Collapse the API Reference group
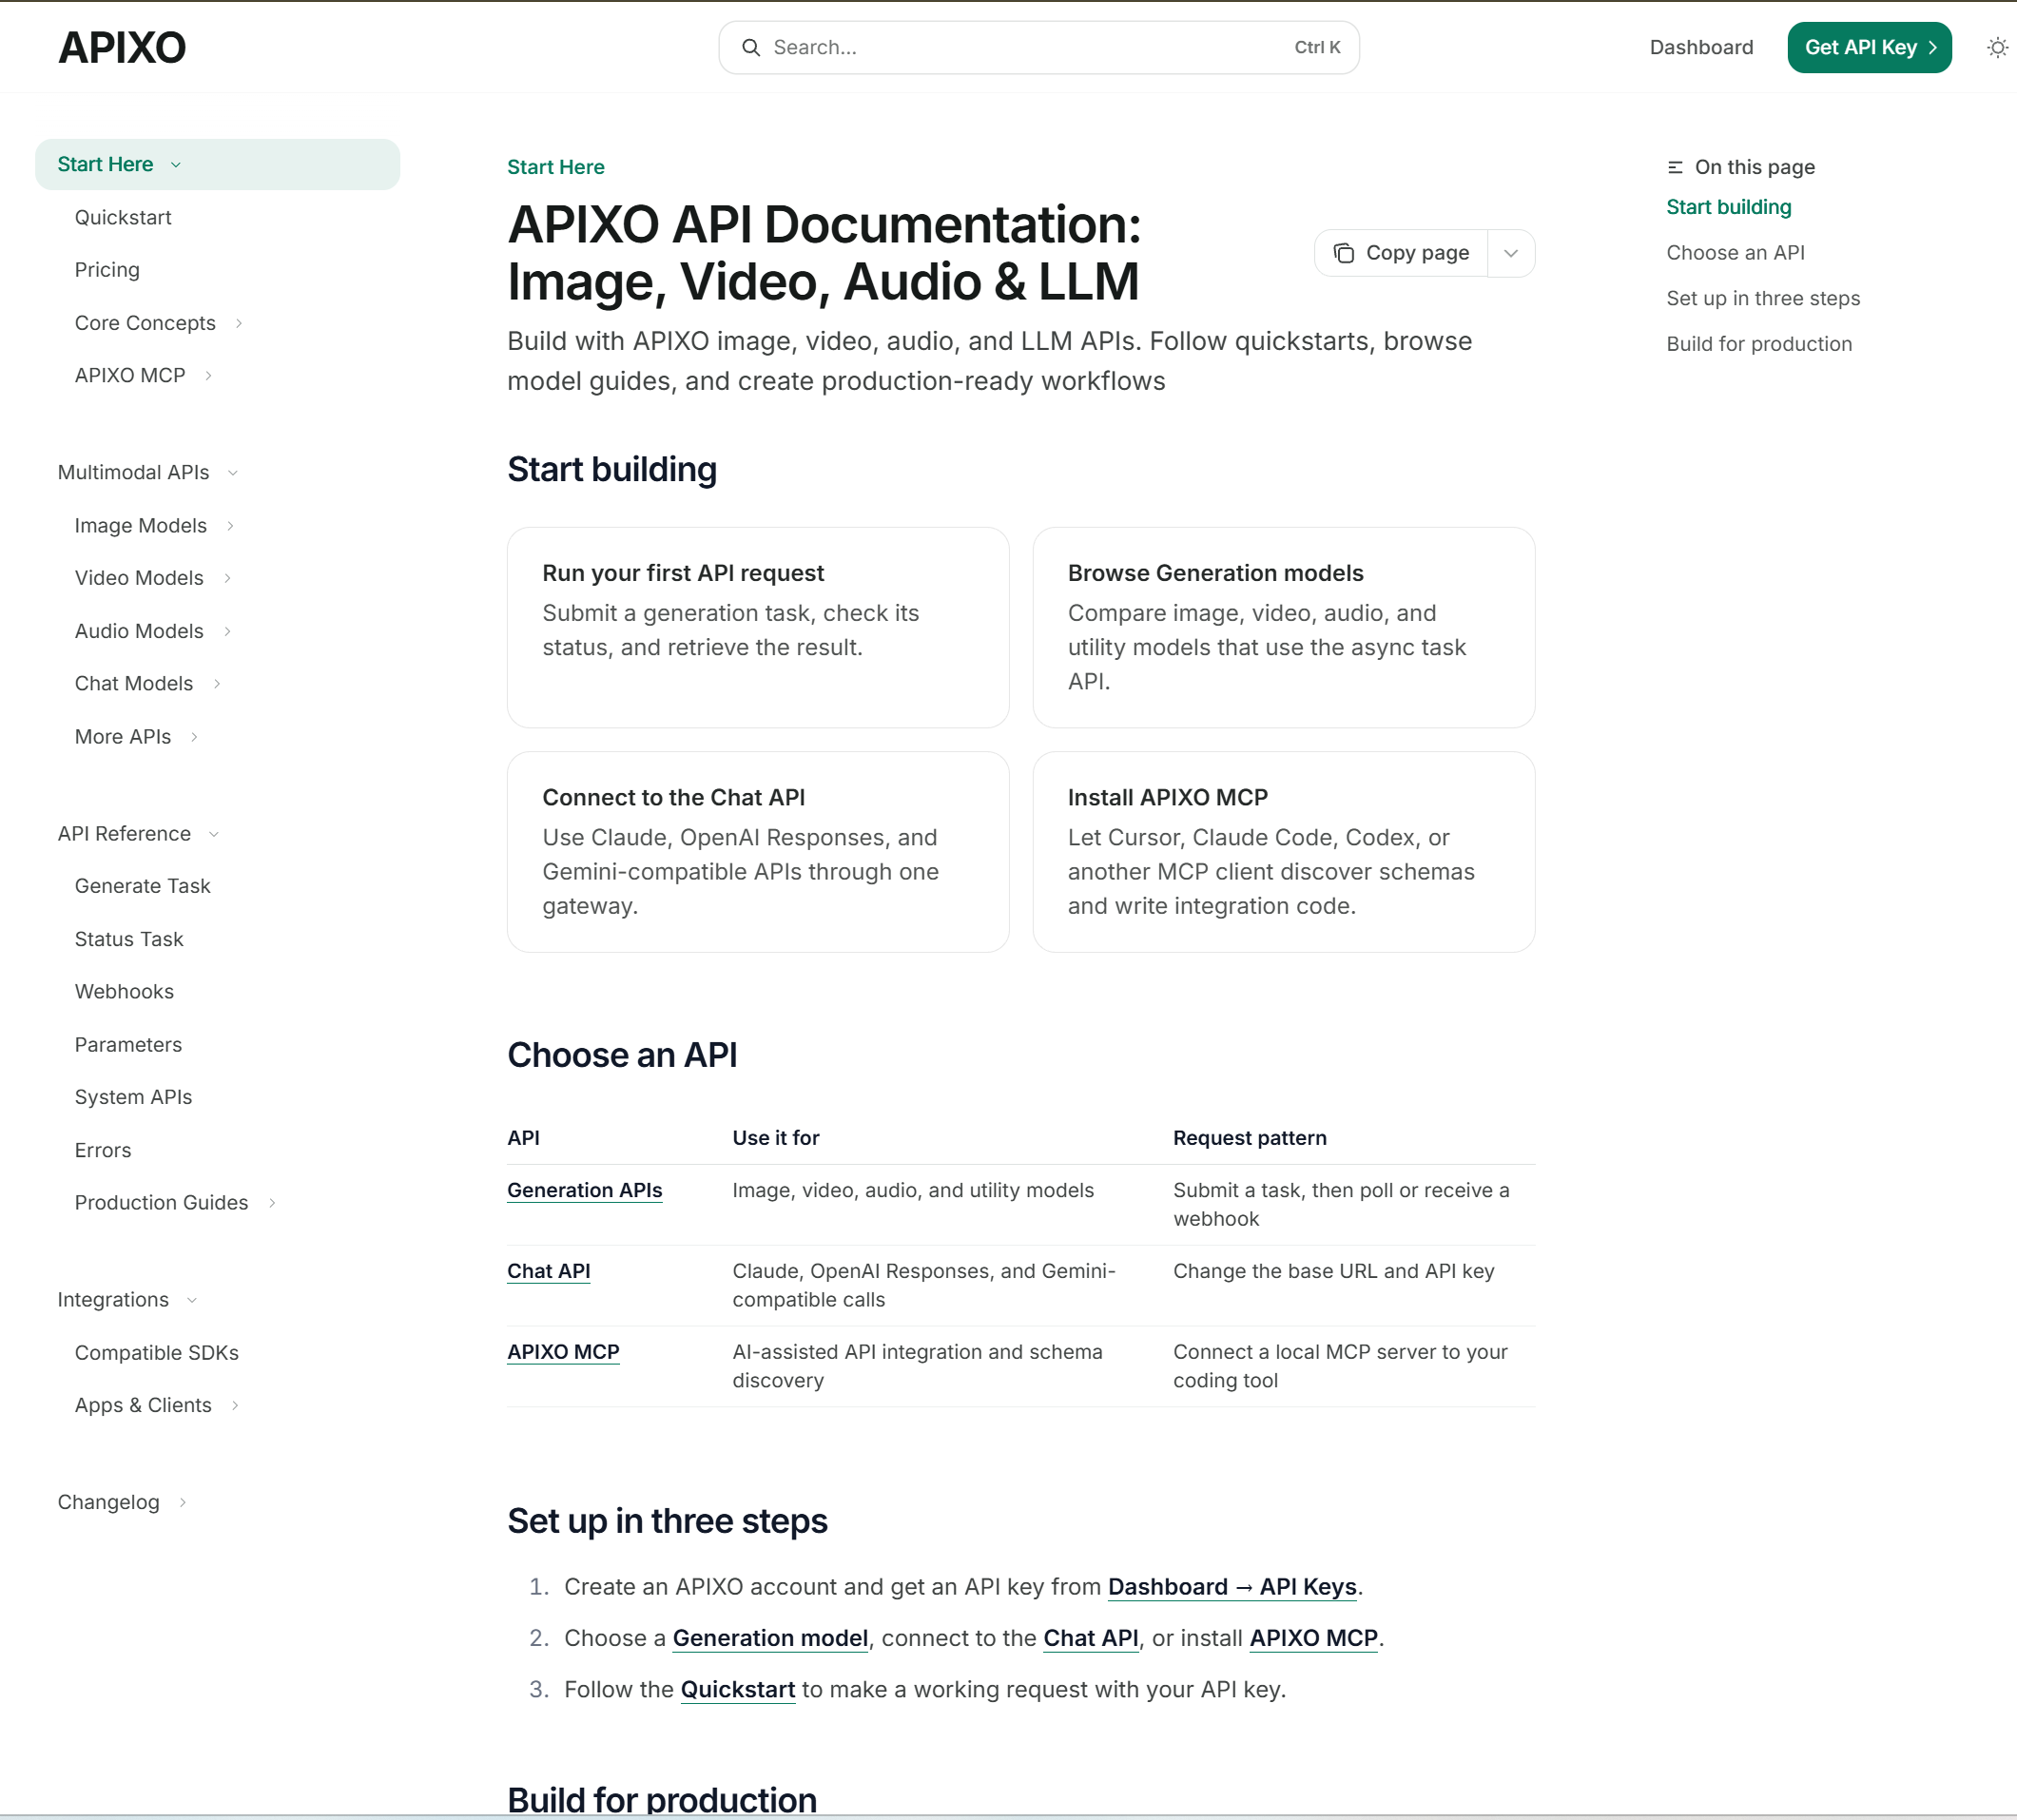The height and width of the screenshot is (1820, 2017). click(214, 834)
